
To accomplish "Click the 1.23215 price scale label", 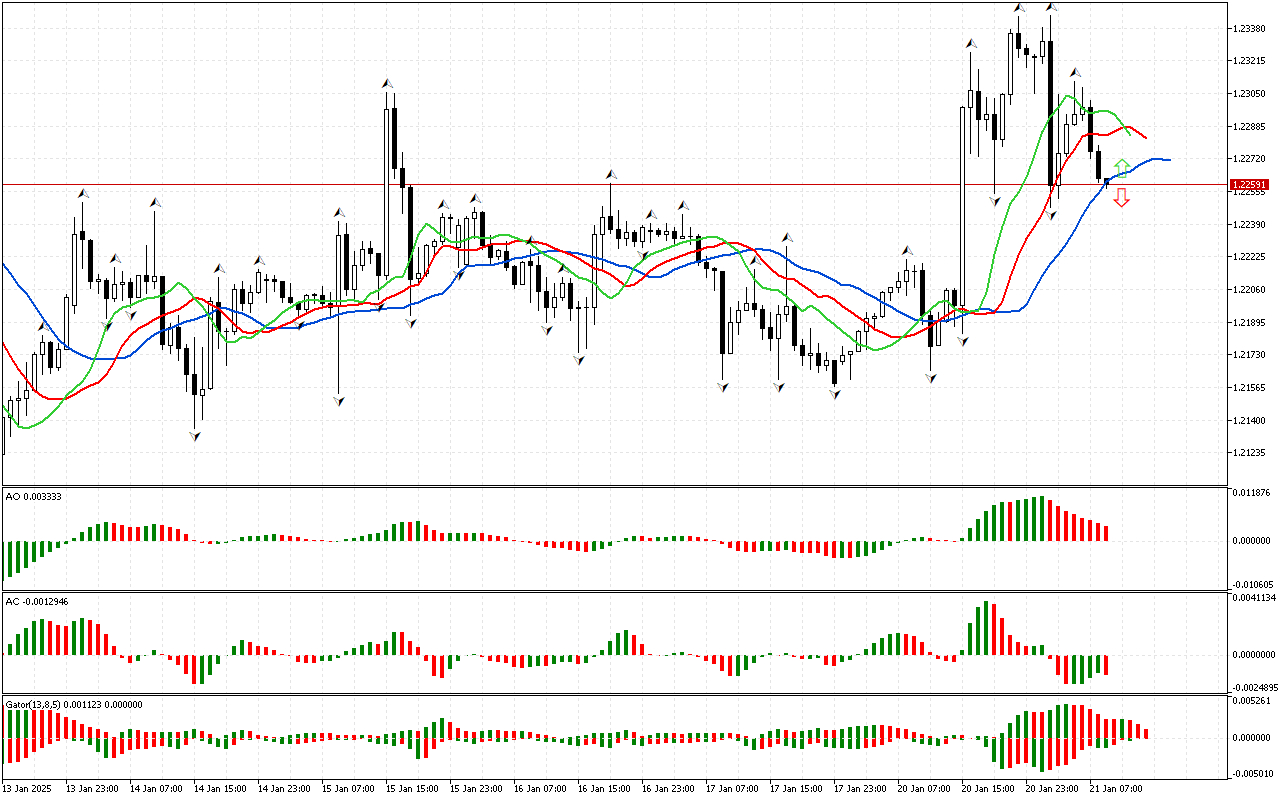I will 1250,61.
